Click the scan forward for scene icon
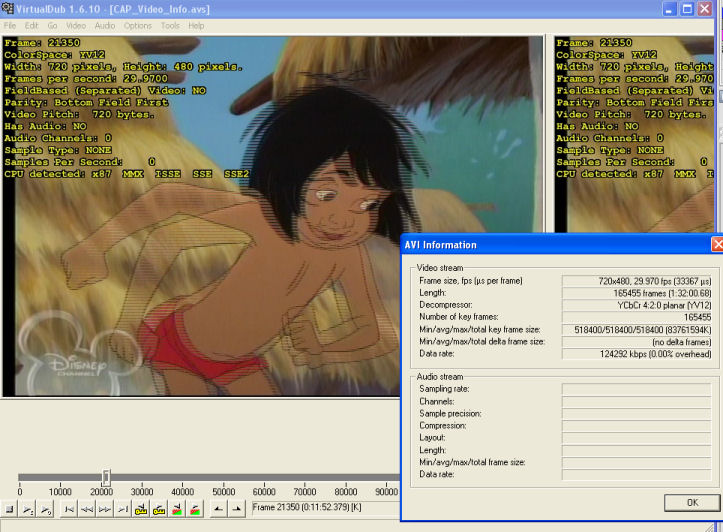723x532 pixels. (x=195, y=509)
